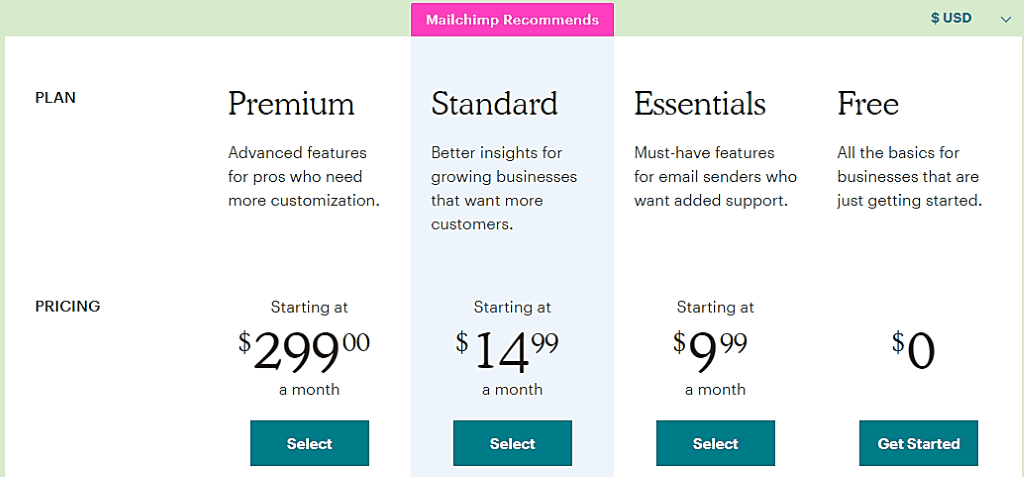Screen dimensions: 1024x477
Task: Click the currency dropdown chevron arrow
Action: tap(1005, 19)
